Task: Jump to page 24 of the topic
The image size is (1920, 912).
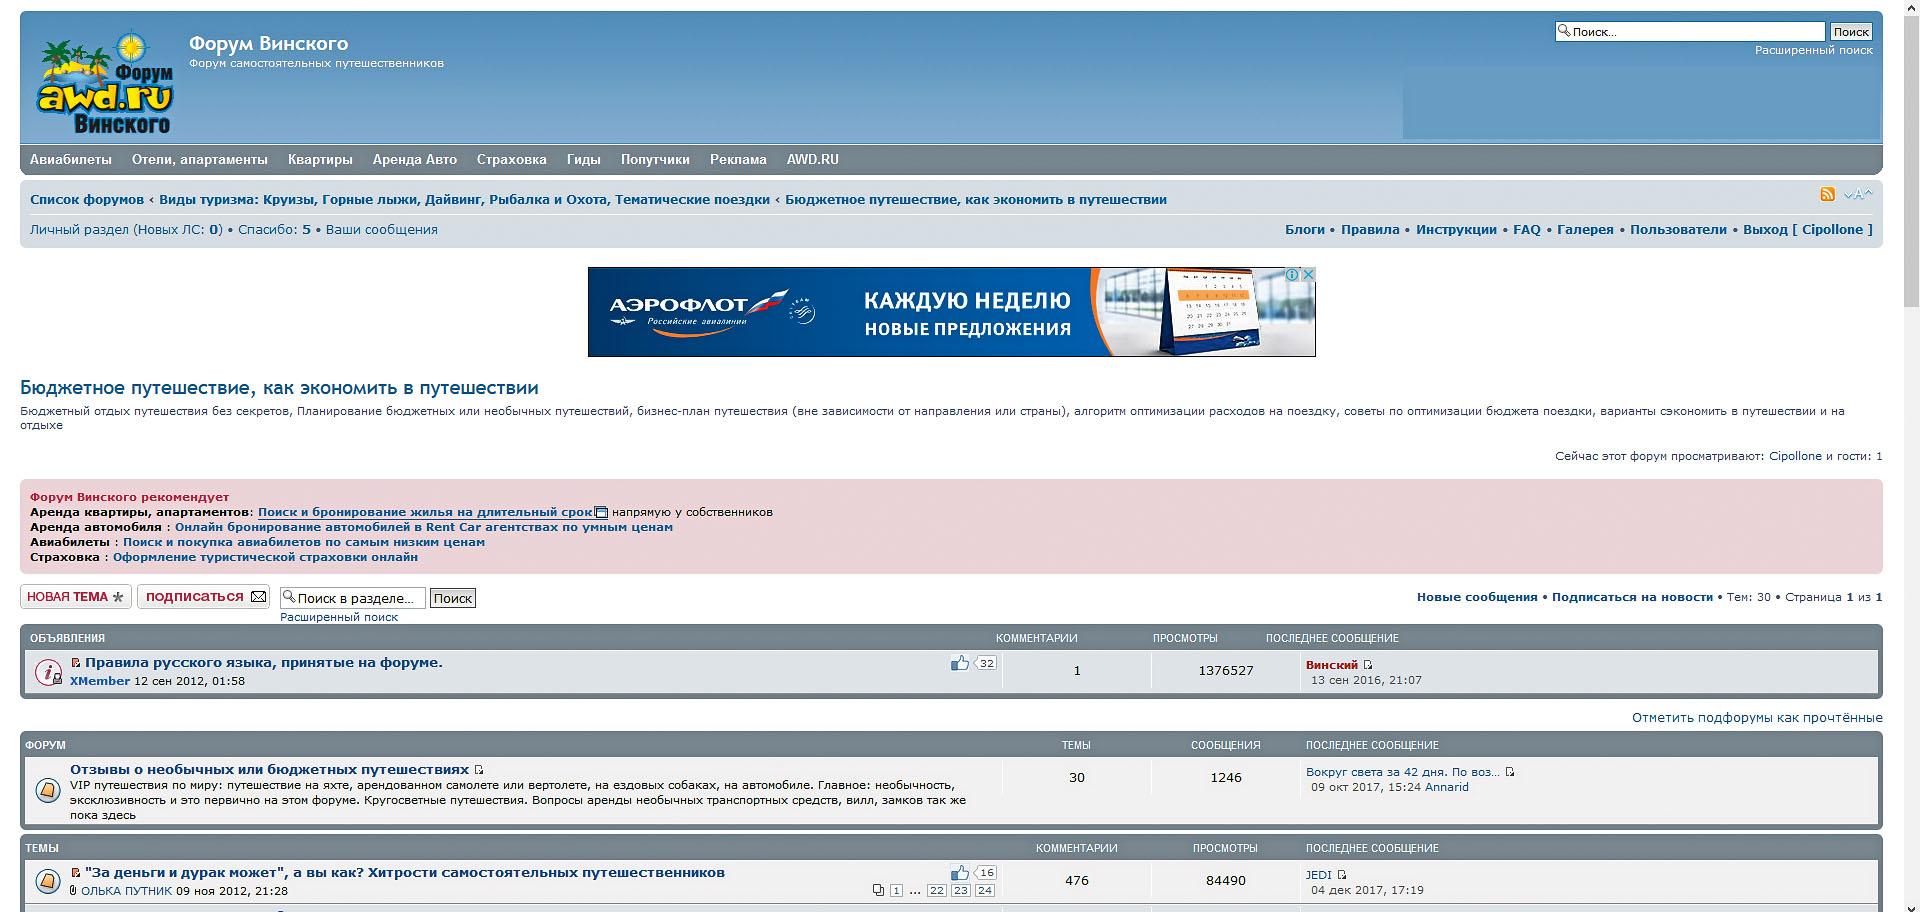Action: tap(984, 890)
